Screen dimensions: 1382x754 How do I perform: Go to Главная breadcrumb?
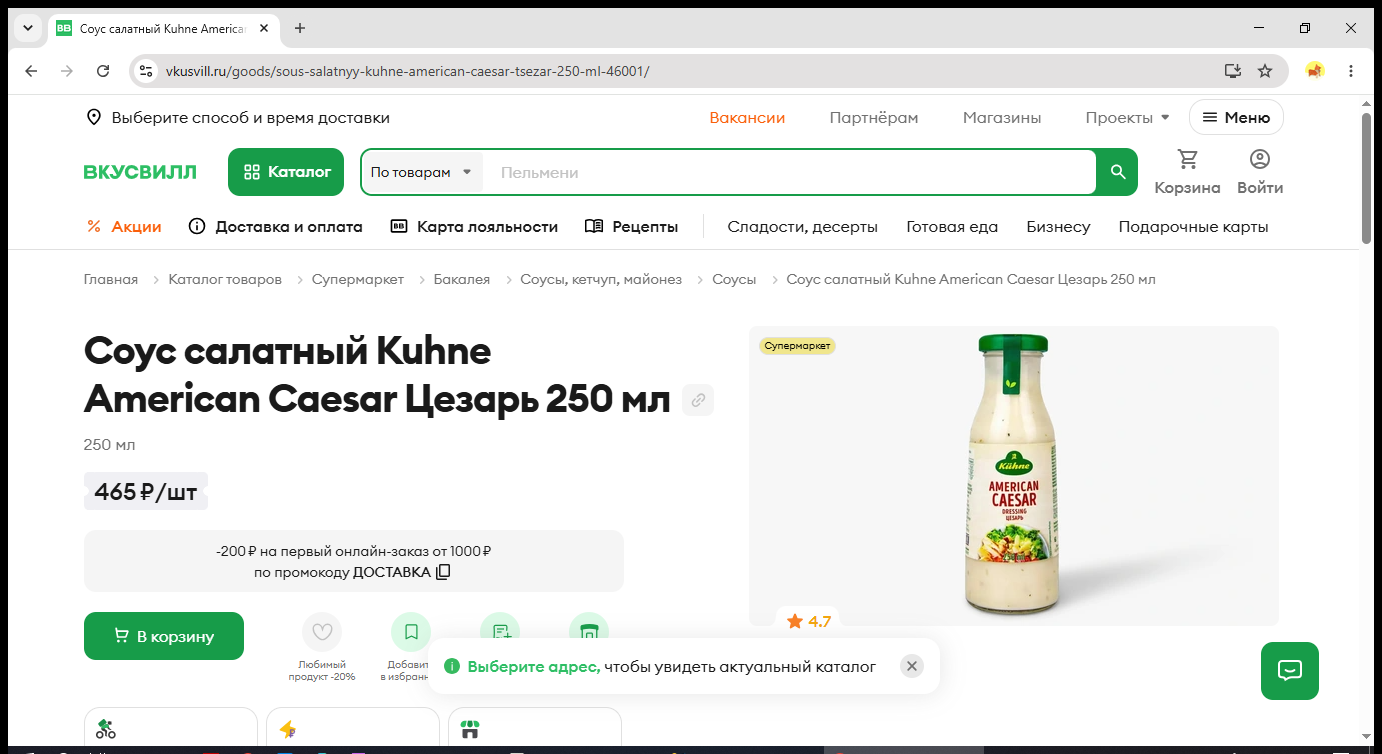pos(111,280)
